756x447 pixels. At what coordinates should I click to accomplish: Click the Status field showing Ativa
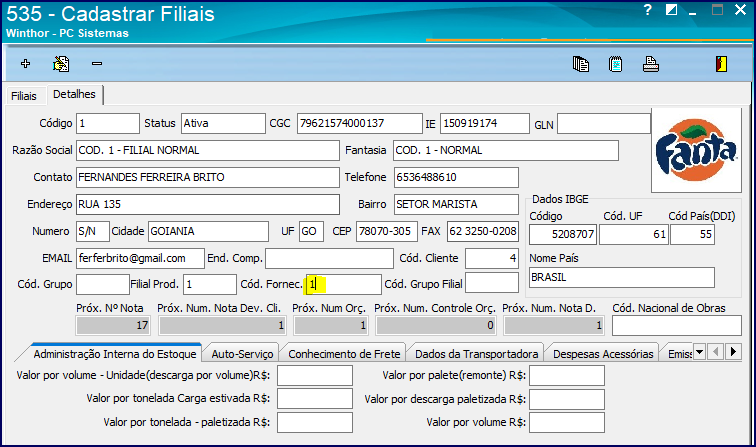[223, 123]
